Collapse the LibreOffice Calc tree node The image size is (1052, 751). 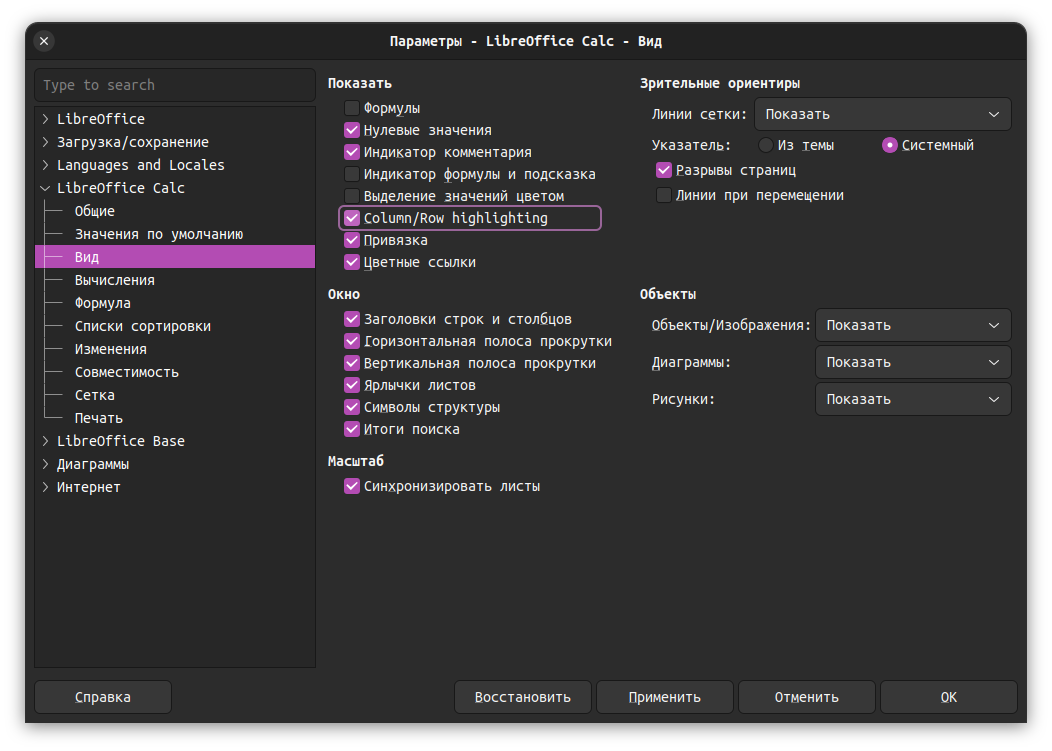pyautogui.click(x=46, y=188)
